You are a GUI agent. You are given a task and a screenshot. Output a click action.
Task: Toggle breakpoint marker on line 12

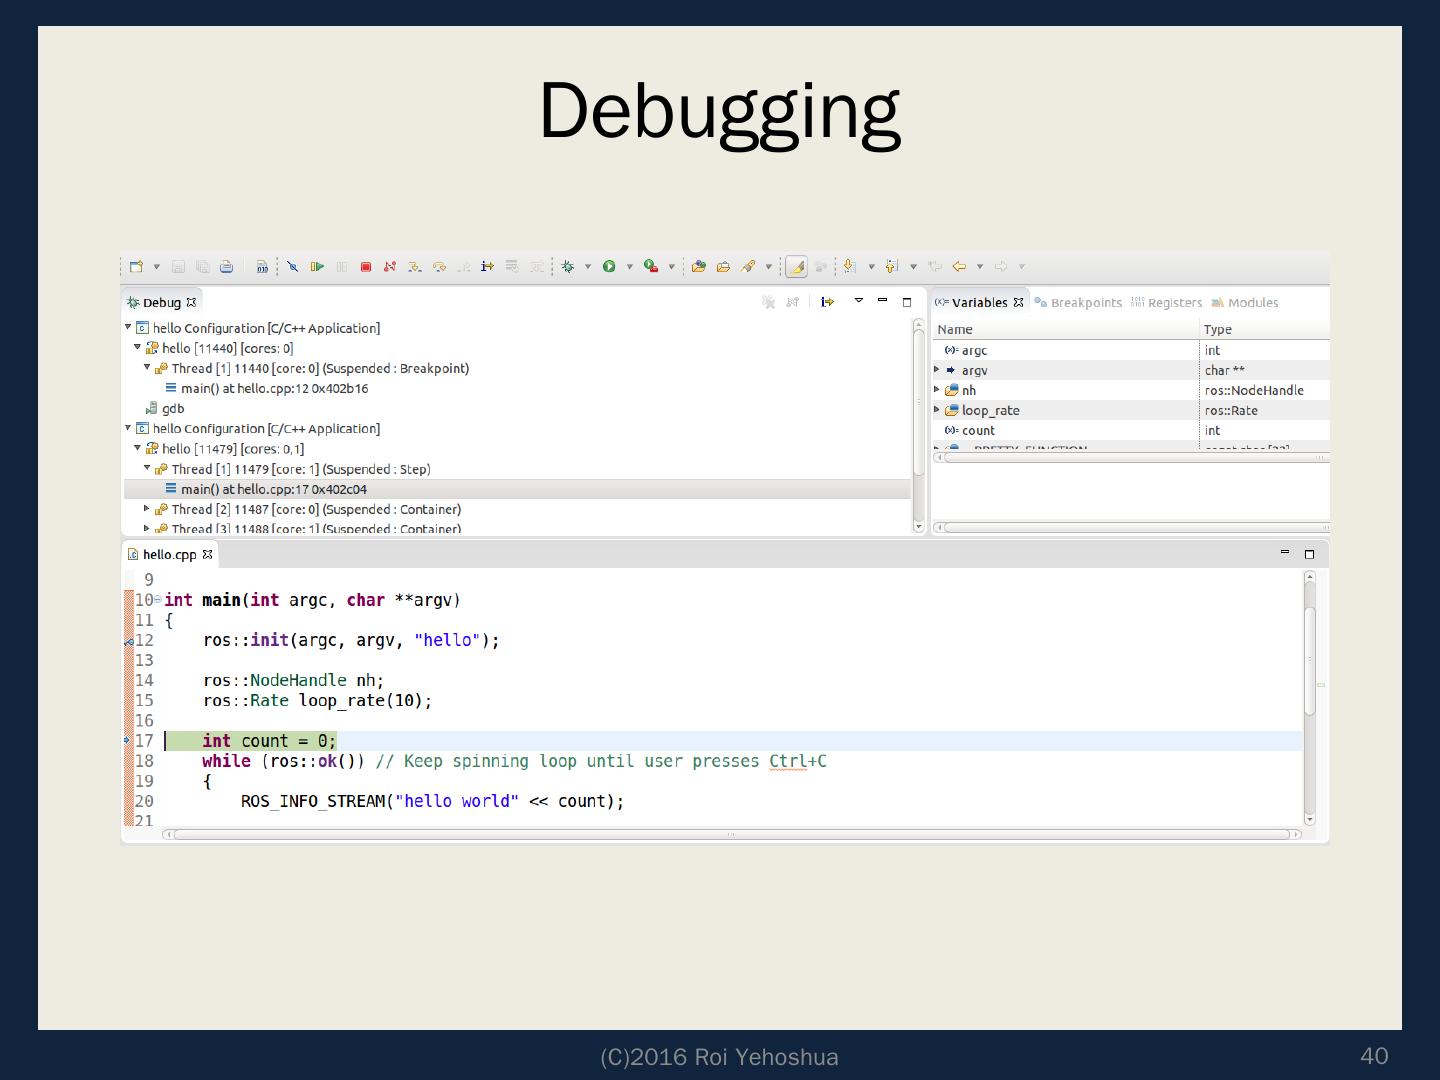(x=129, y=642)
